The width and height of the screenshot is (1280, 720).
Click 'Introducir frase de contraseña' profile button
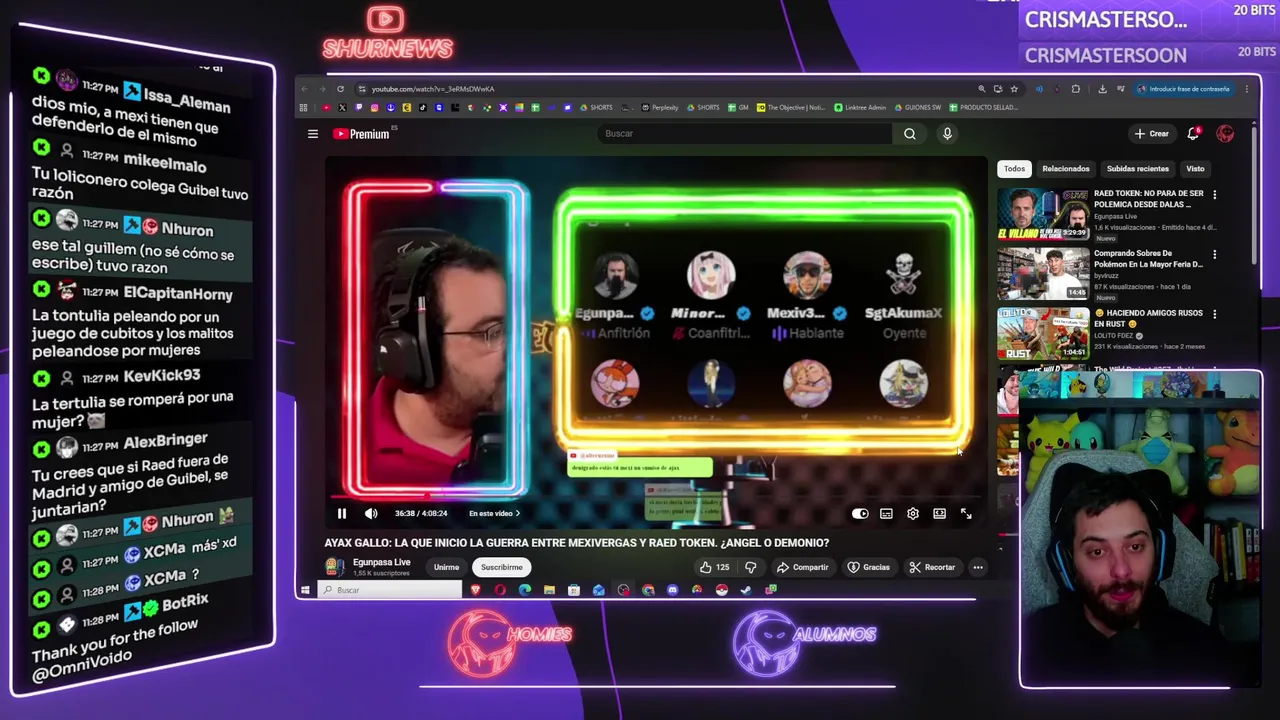coord(1183,89)
